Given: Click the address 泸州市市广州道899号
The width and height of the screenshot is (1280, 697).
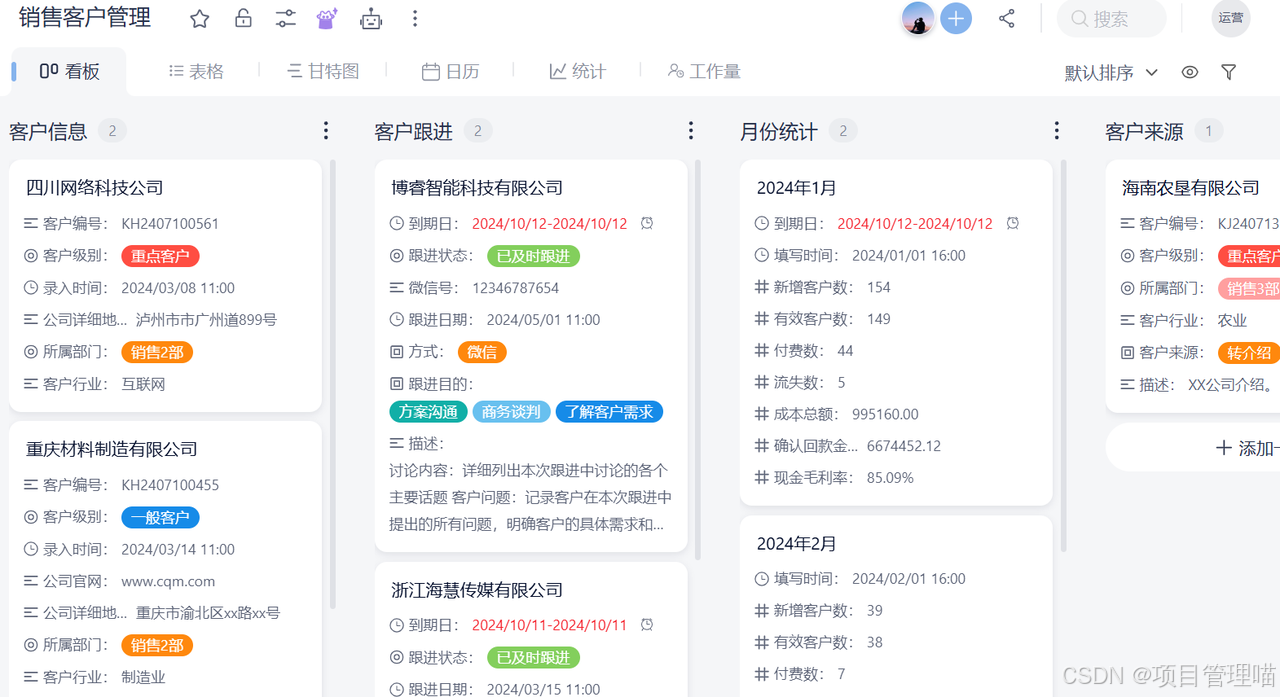Looking at the screenshot, I should (206, 320).
